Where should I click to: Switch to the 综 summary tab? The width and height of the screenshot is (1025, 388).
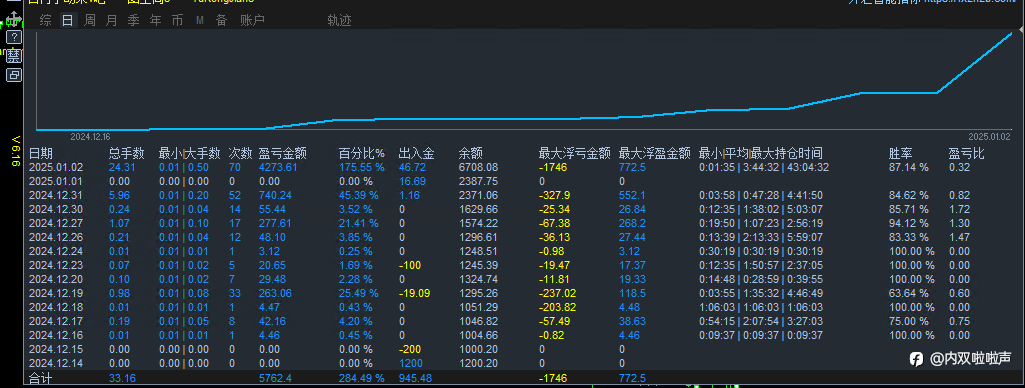(x=46, y=20)
